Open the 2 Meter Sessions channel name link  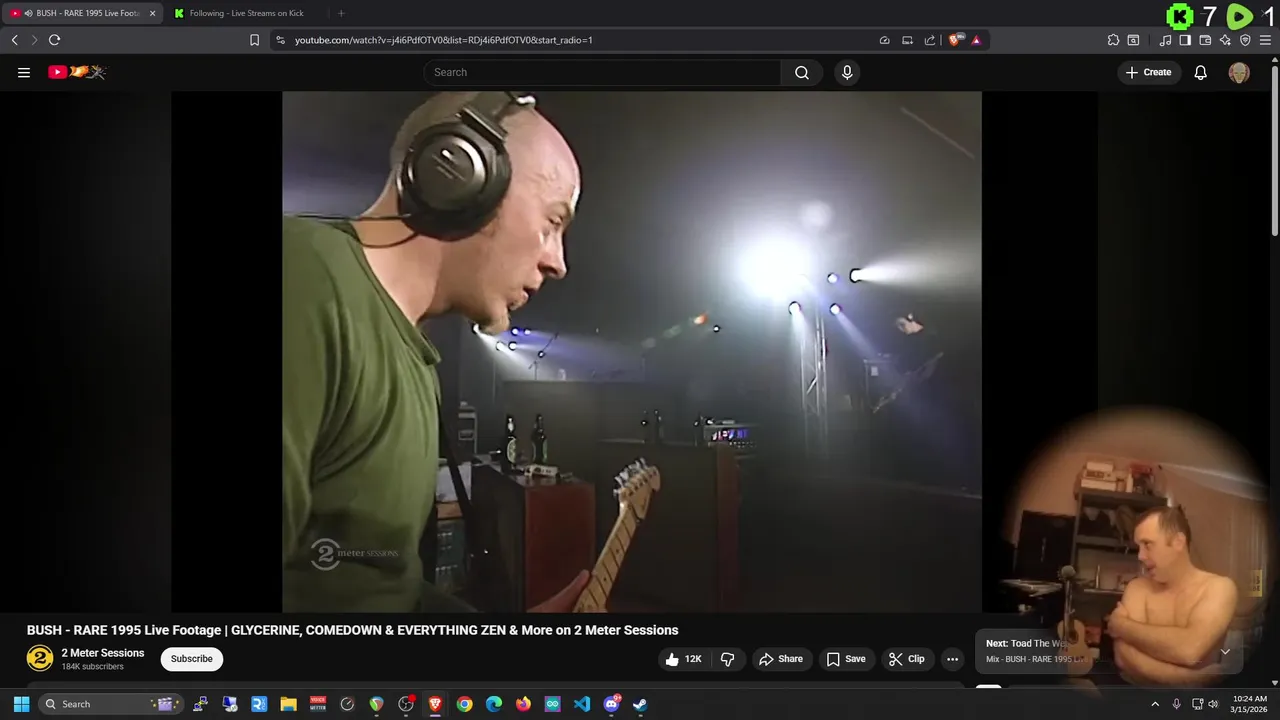tap(103, 653)
